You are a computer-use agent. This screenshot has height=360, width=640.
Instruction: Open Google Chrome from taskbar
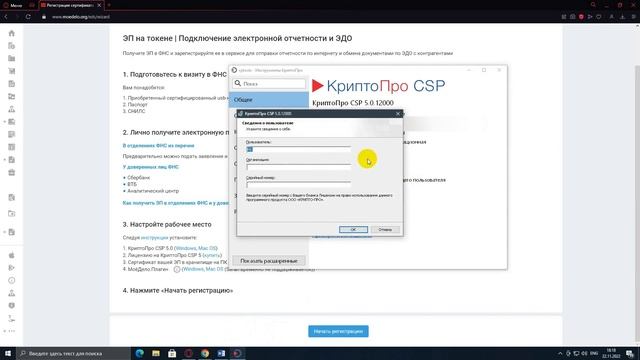[205, 353]
